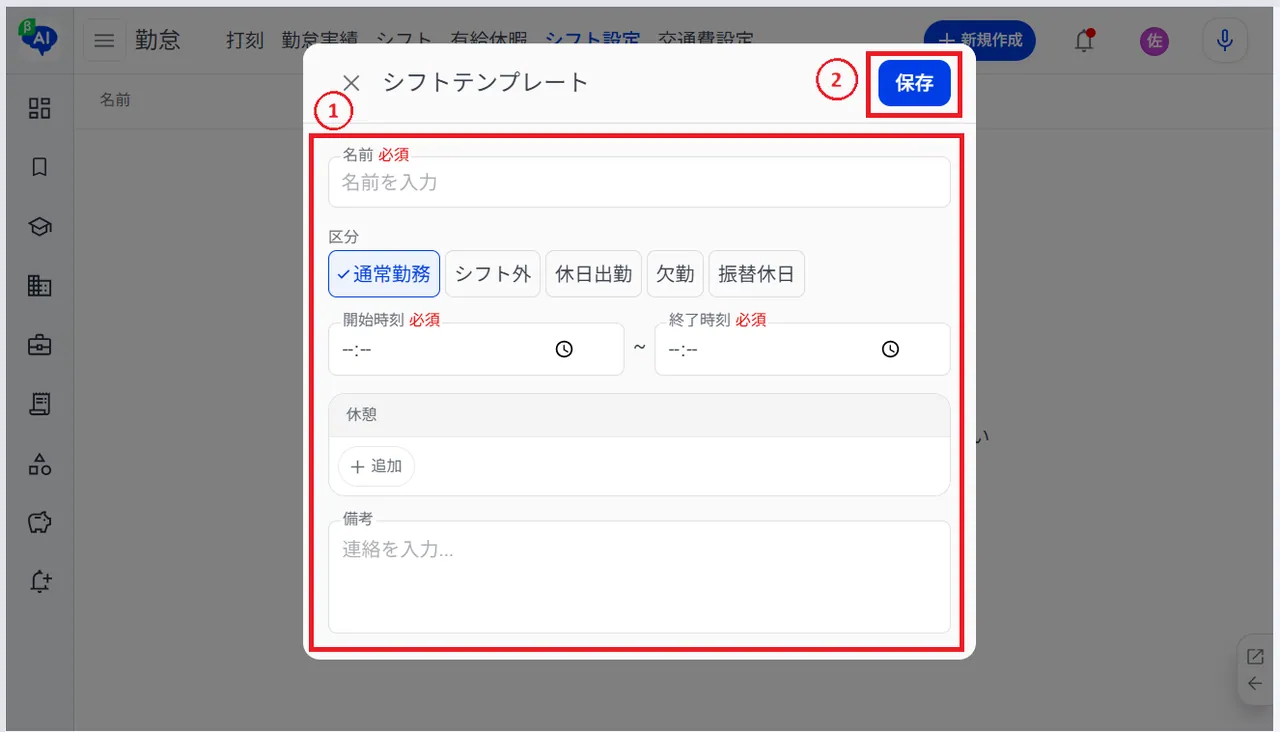Open the dashboard grid icon in sidebar
The image size is (1280, 732).
coord(40,108)
